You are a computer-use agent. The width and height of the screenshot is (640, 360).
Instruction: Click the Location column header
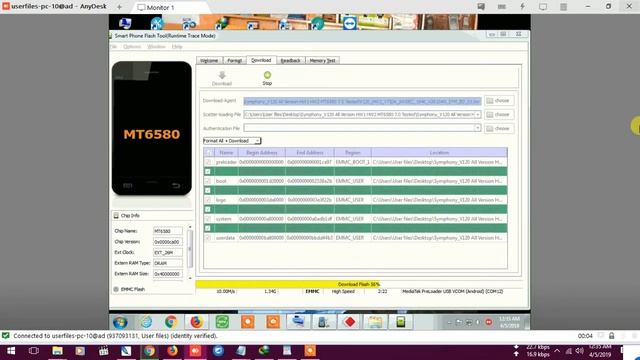tap(439, 153)
